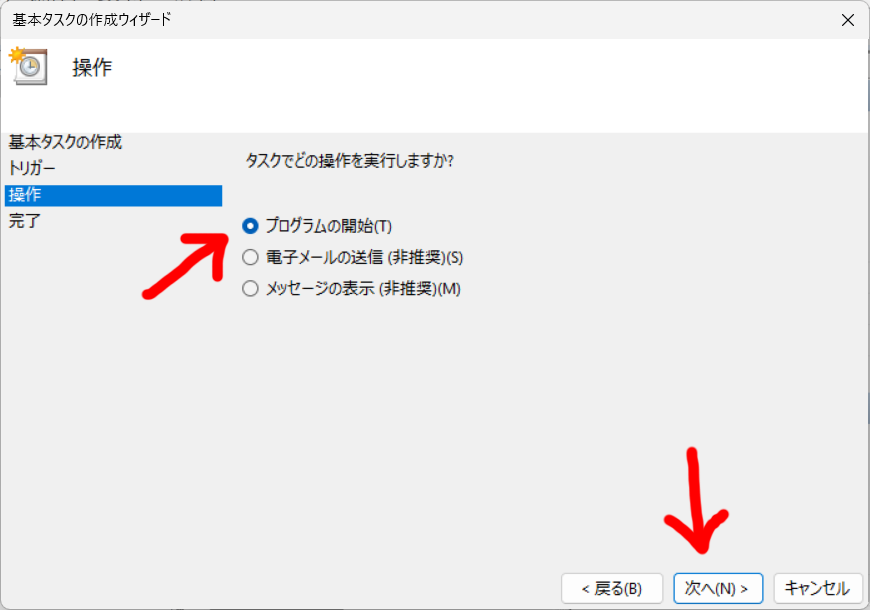Cancel the wizard with キャンセル button

coord(818,588)
